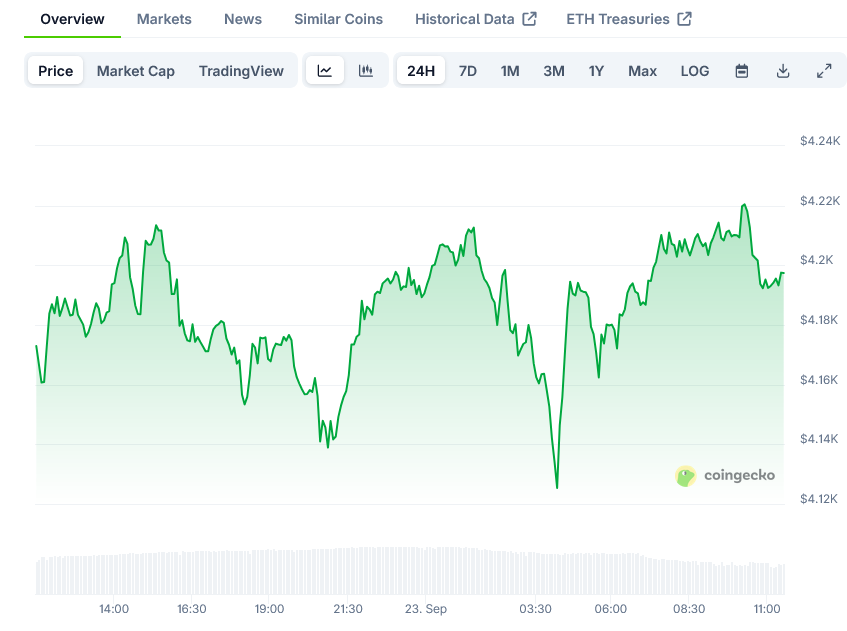Select the Price chart mode

click(x=56, y=71)
